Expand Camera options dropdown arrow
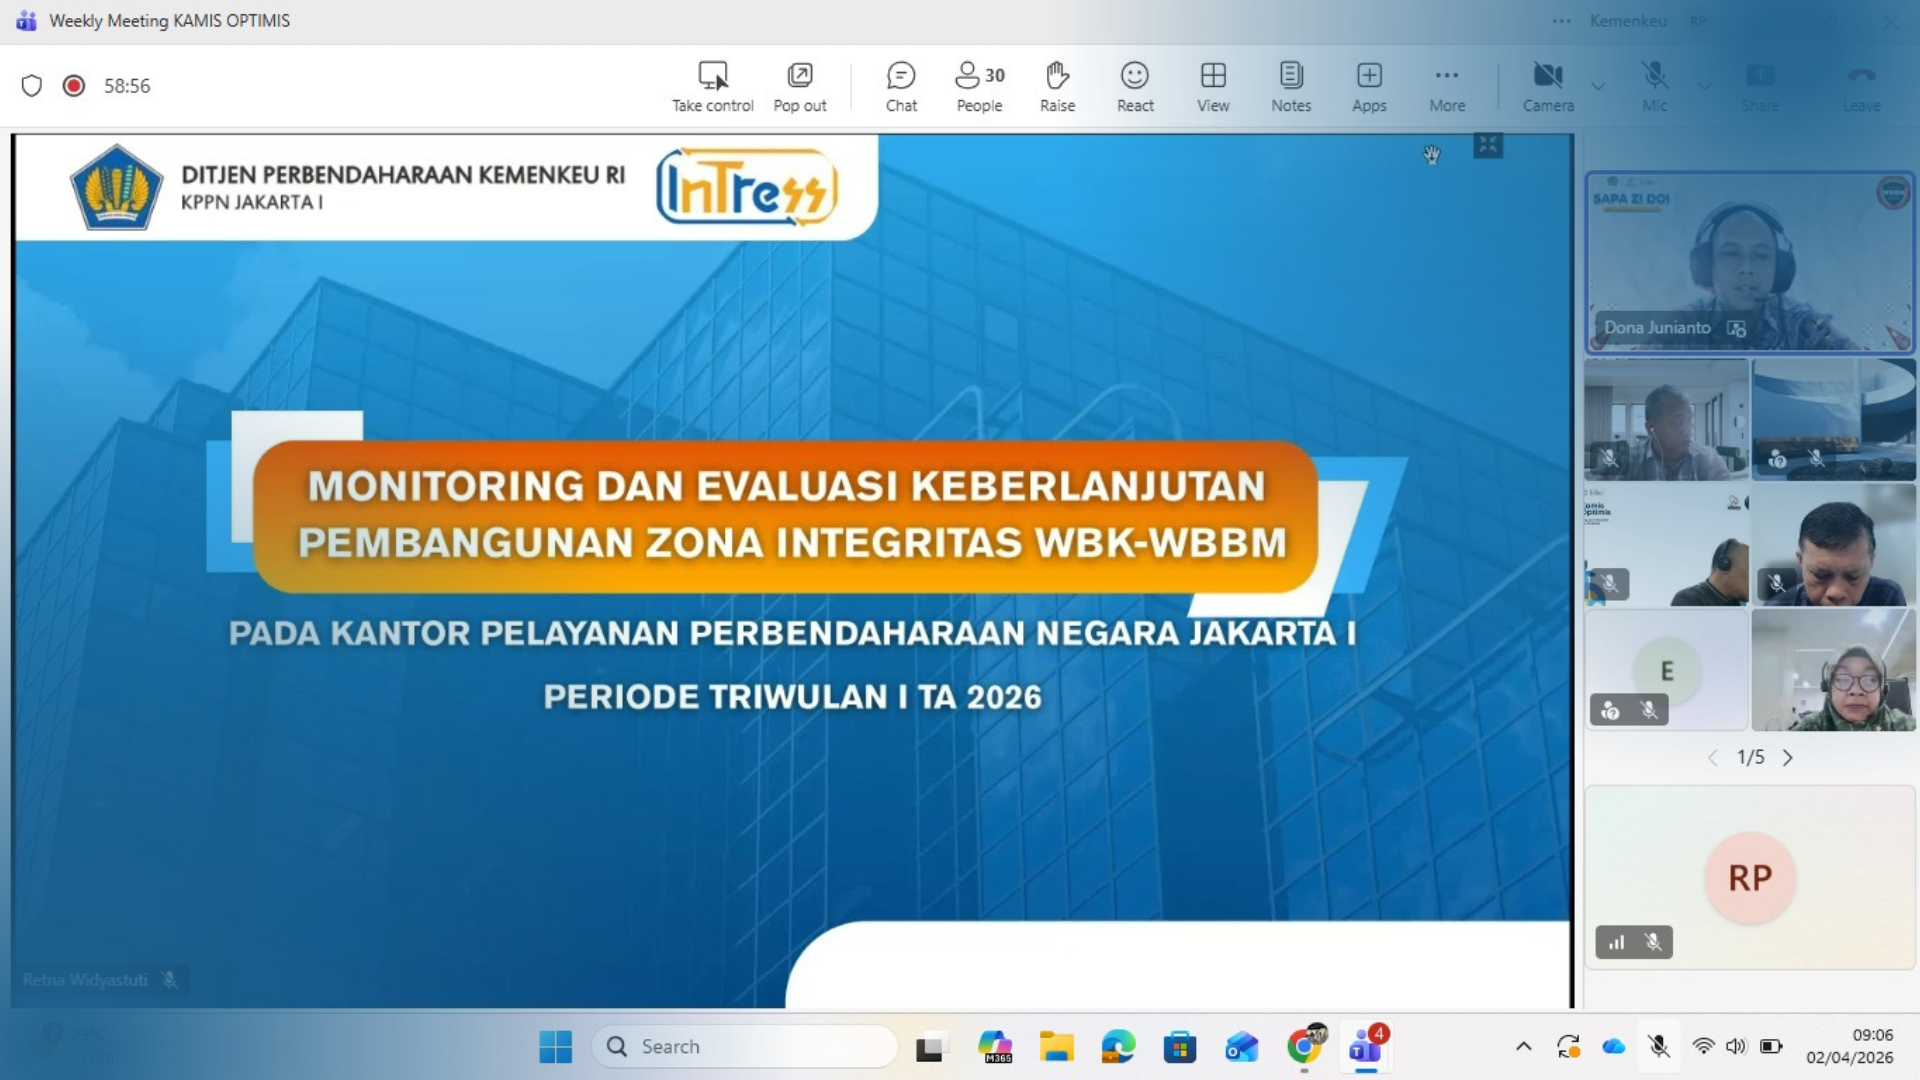 pos(1598,86)
